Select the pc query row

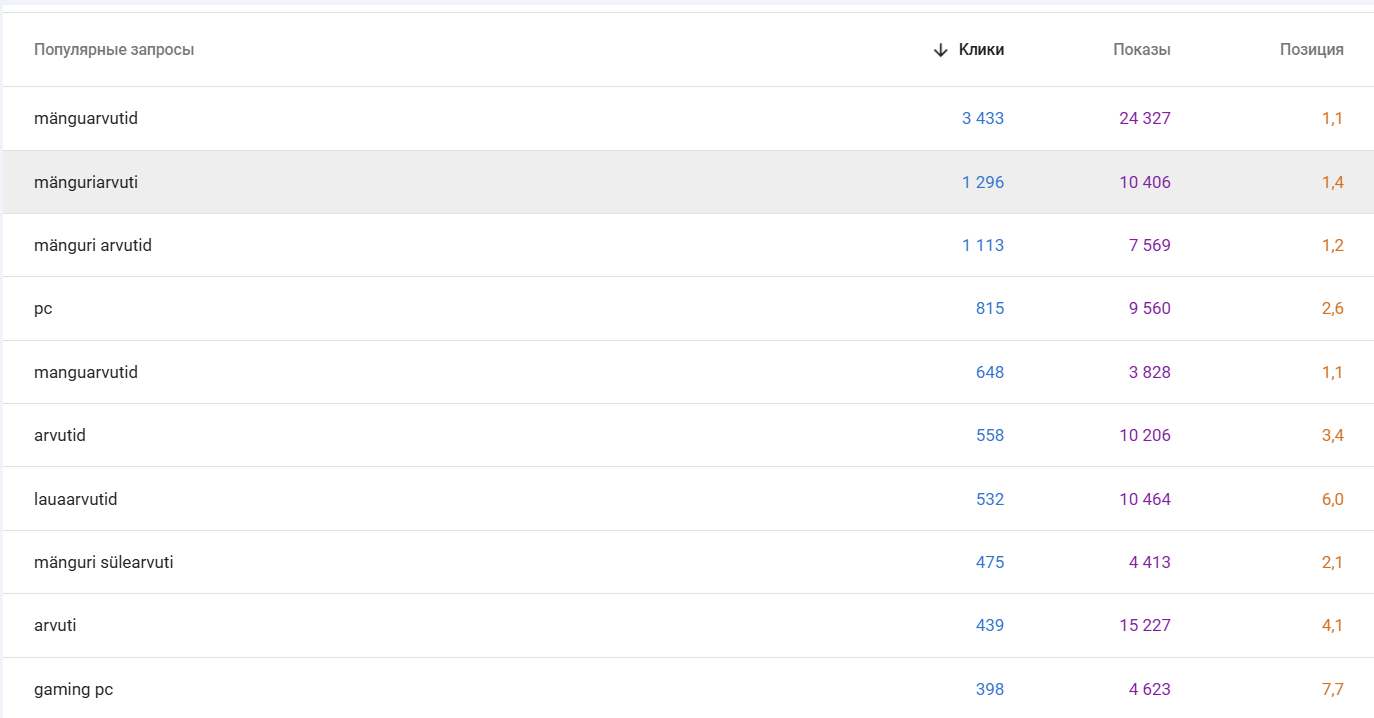43,309
